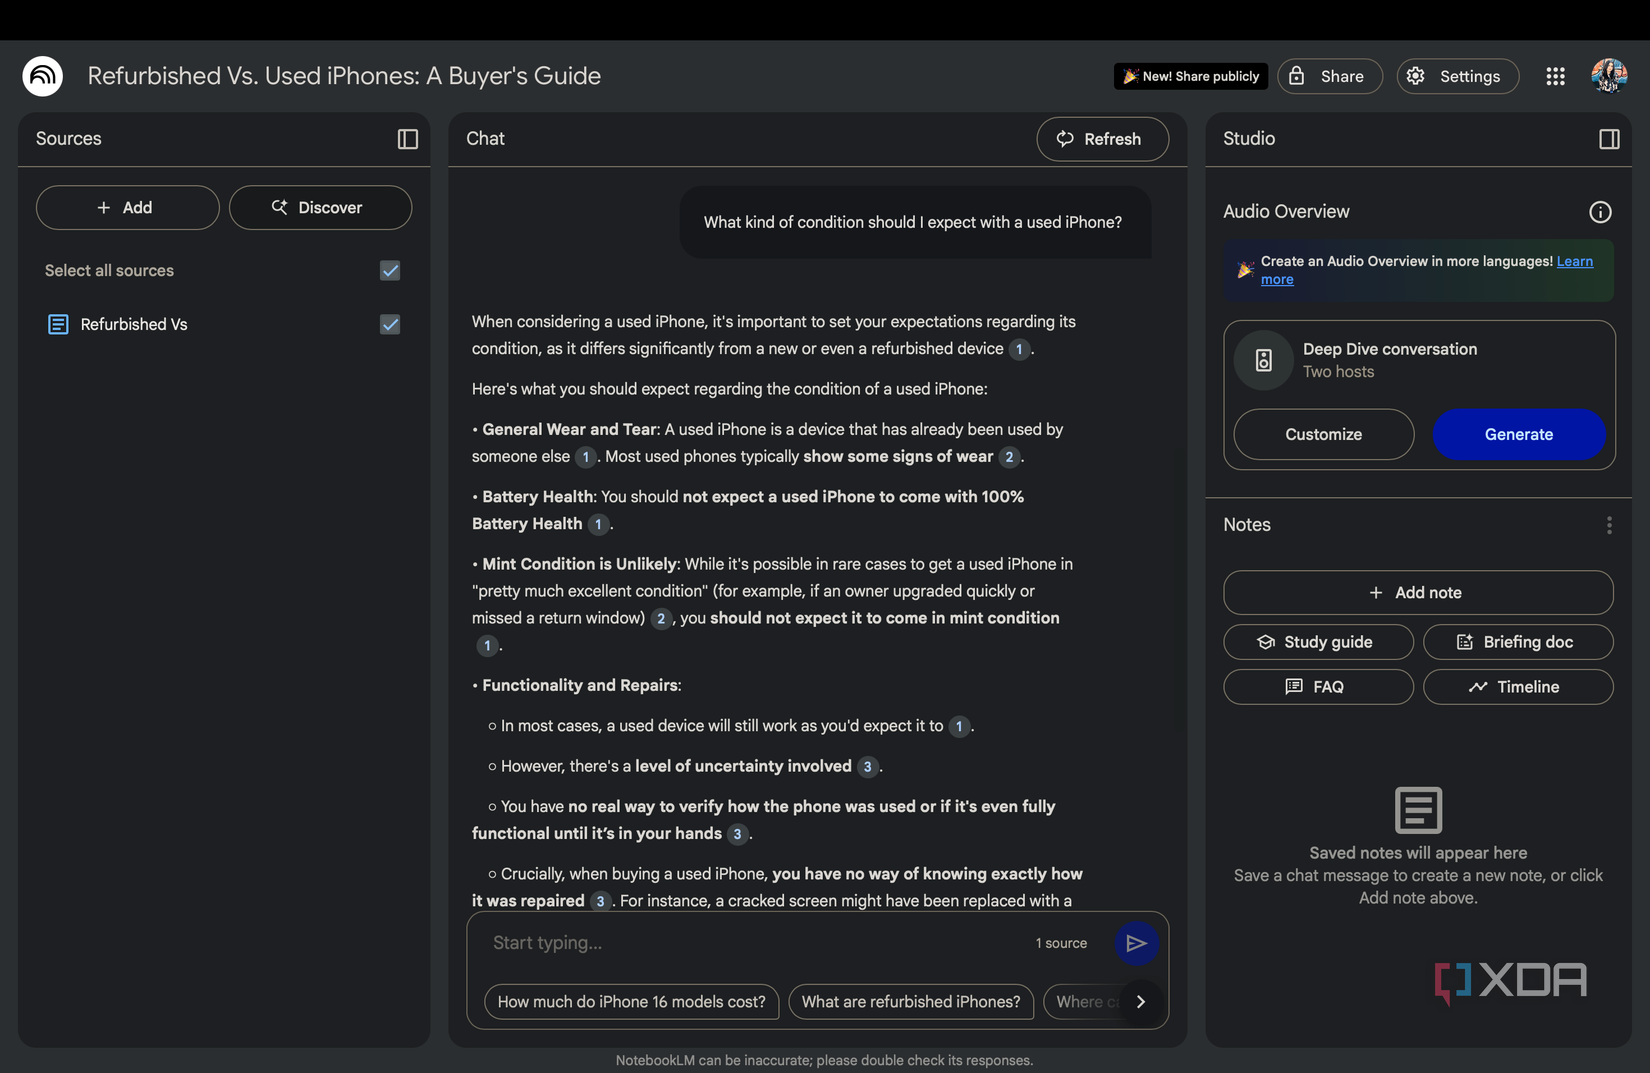Viewport: 1650px width, 1073px height.
Task: Open Settings
Action: click(1457, 76)
